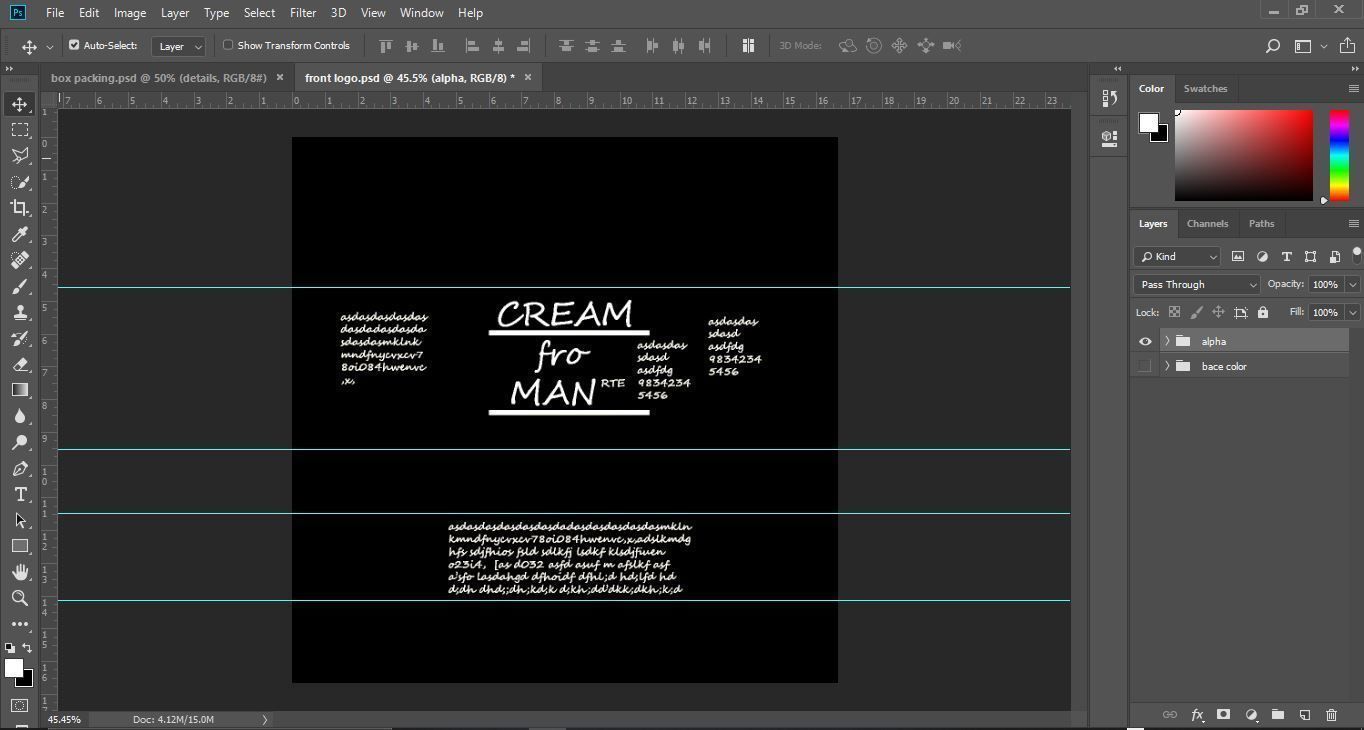
Task: Close the front logo.psd tab
Action: [x=528, y=77]
